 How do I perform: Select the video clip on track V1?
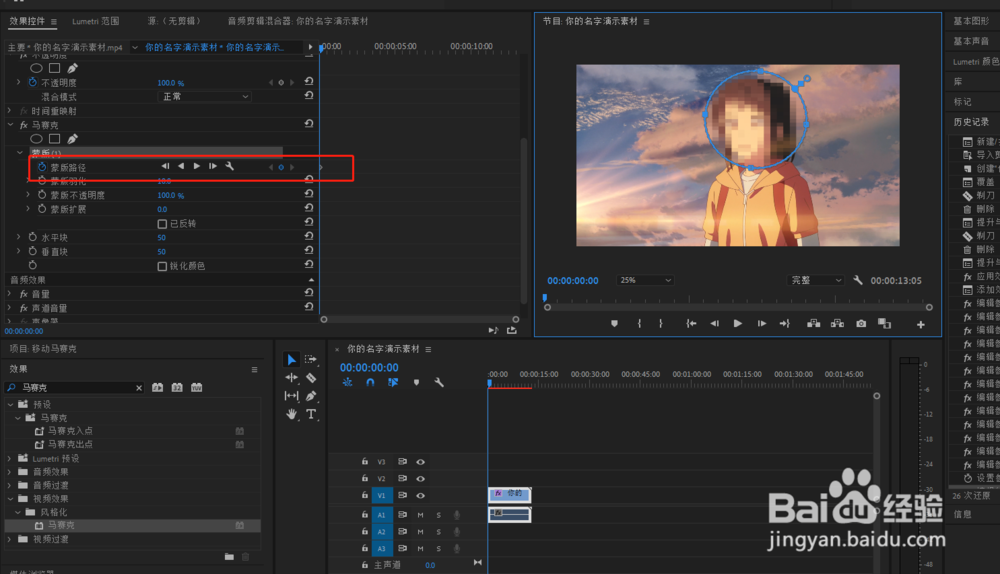(x=510, y=494)
